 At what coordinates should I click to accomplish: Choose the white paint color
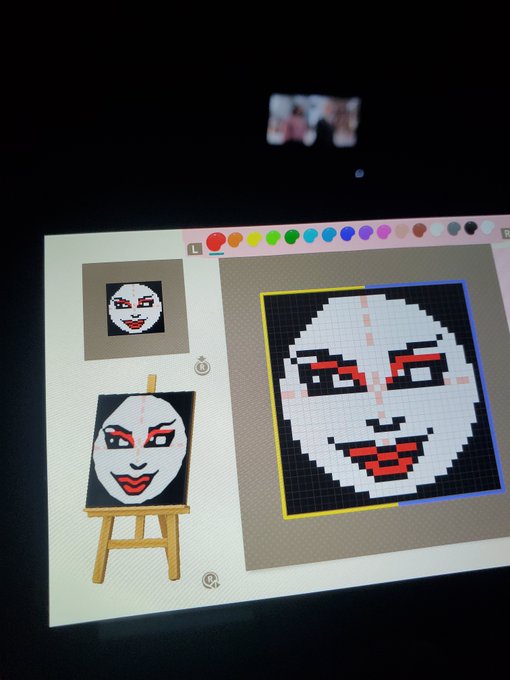click(437, 229)
